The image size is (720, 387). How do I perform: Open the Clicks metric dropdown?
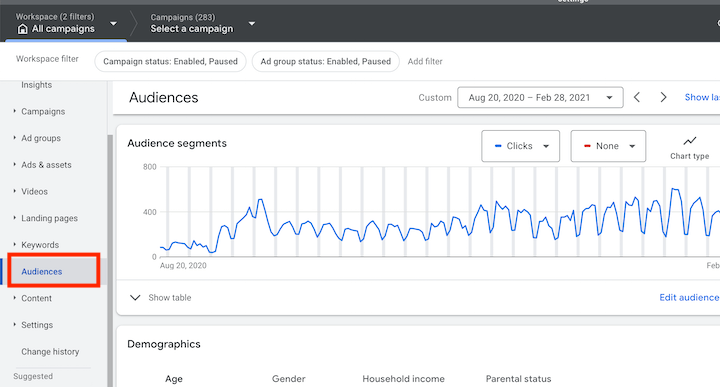pyautogui.click(x=520, y=146)
